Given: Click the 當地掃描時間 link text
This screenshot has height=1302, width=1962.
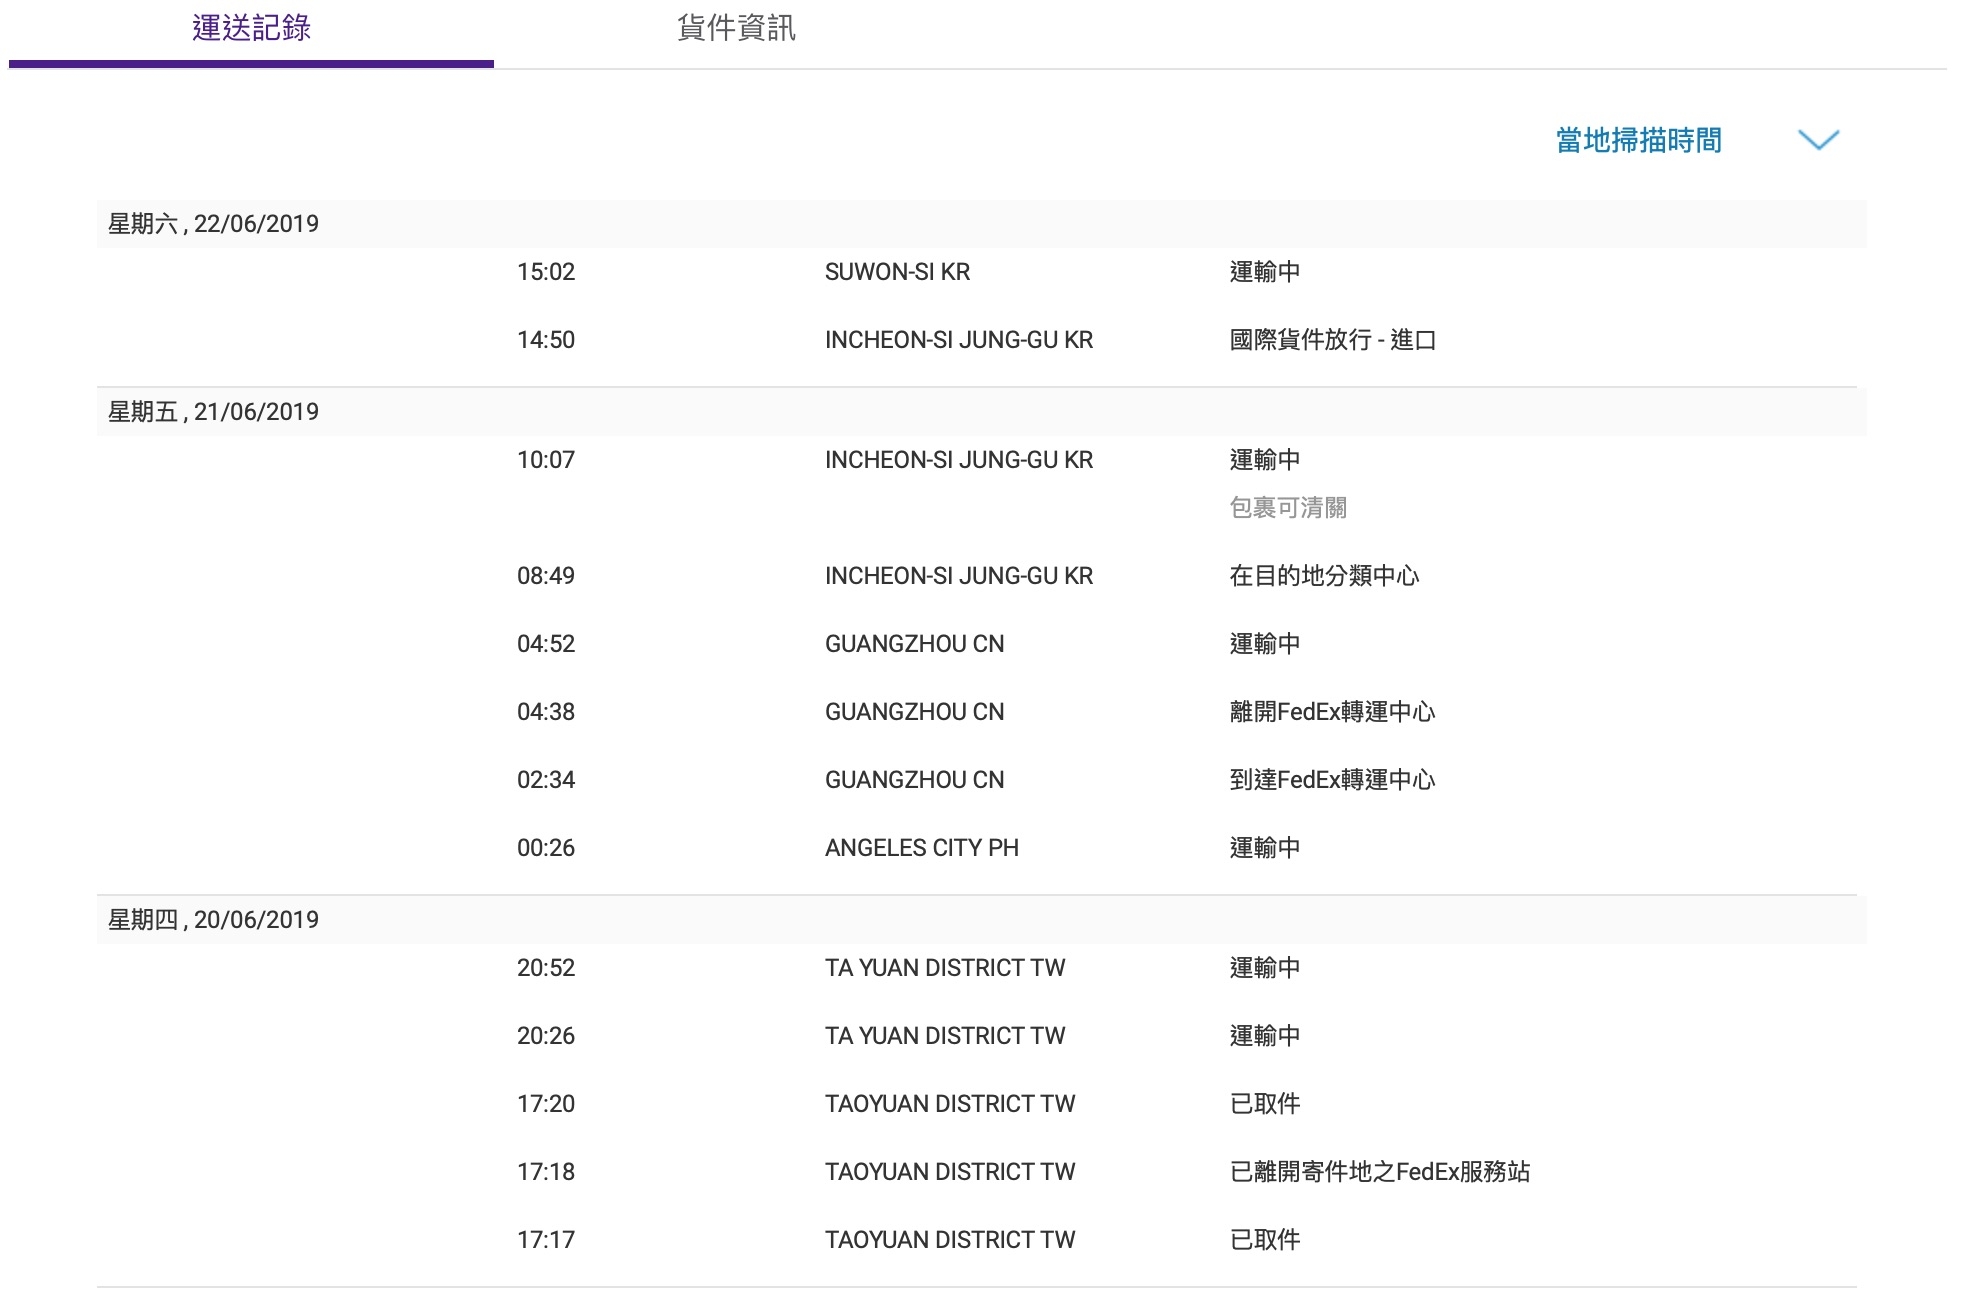Looking at the screenshot, I should [1638, 140].
